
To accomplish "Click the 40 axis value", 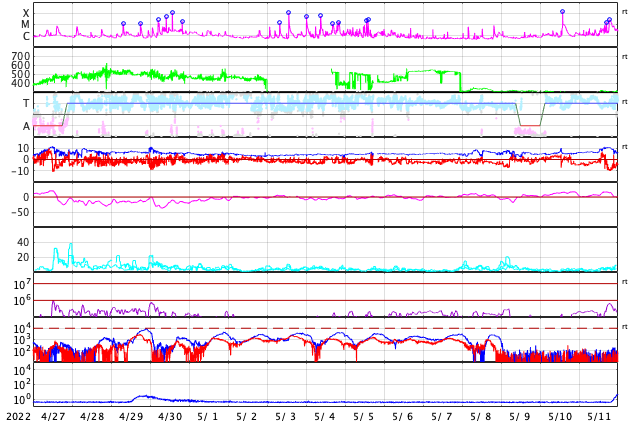I will [x=23, y=242].
